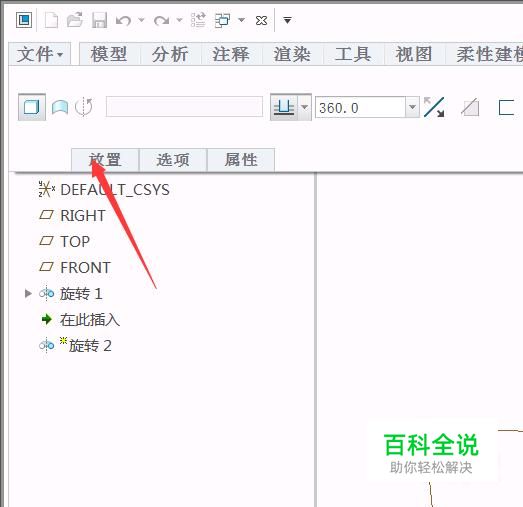The height and width of the screenshot is (507, 523).
Task: Switch to the 注释 ribbon tab
Action: (x=231, y=54)
